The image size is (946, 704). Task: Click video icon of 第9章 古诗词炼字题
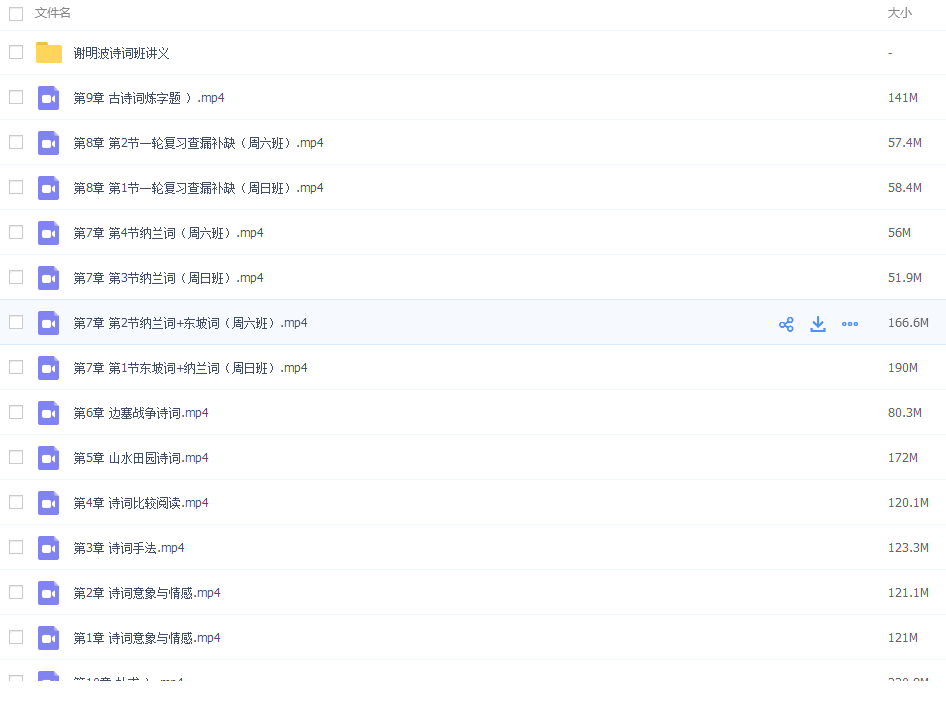(x=48, y=98)
